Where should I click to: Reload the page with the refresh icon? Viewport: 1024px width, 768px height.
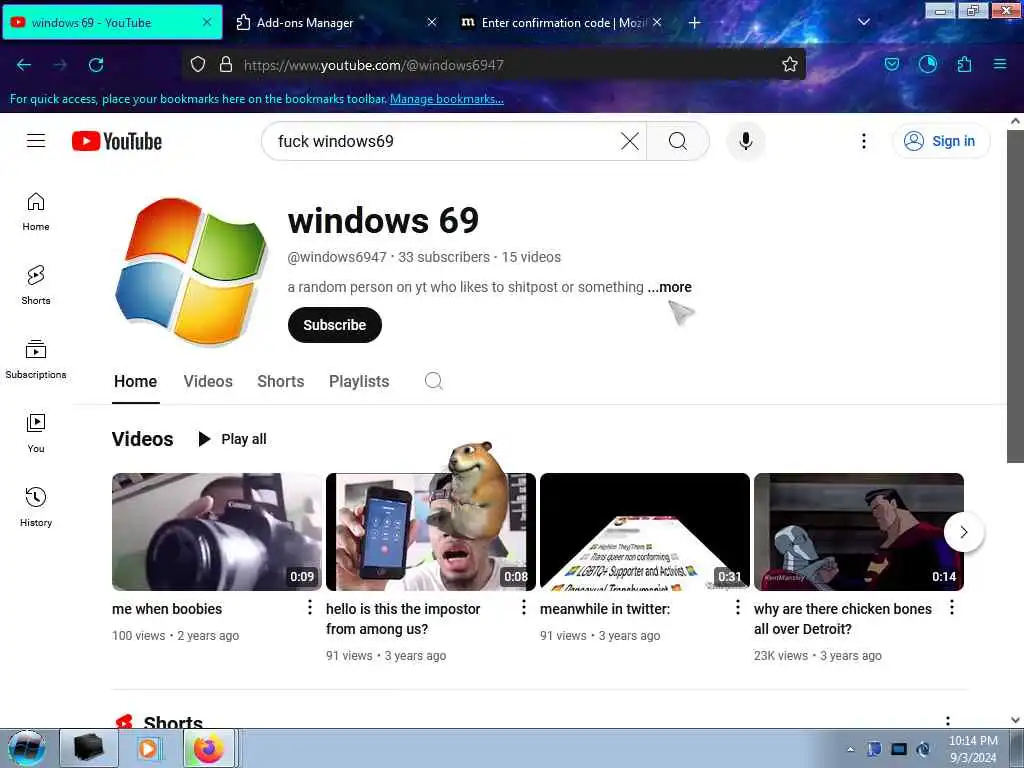96,65
